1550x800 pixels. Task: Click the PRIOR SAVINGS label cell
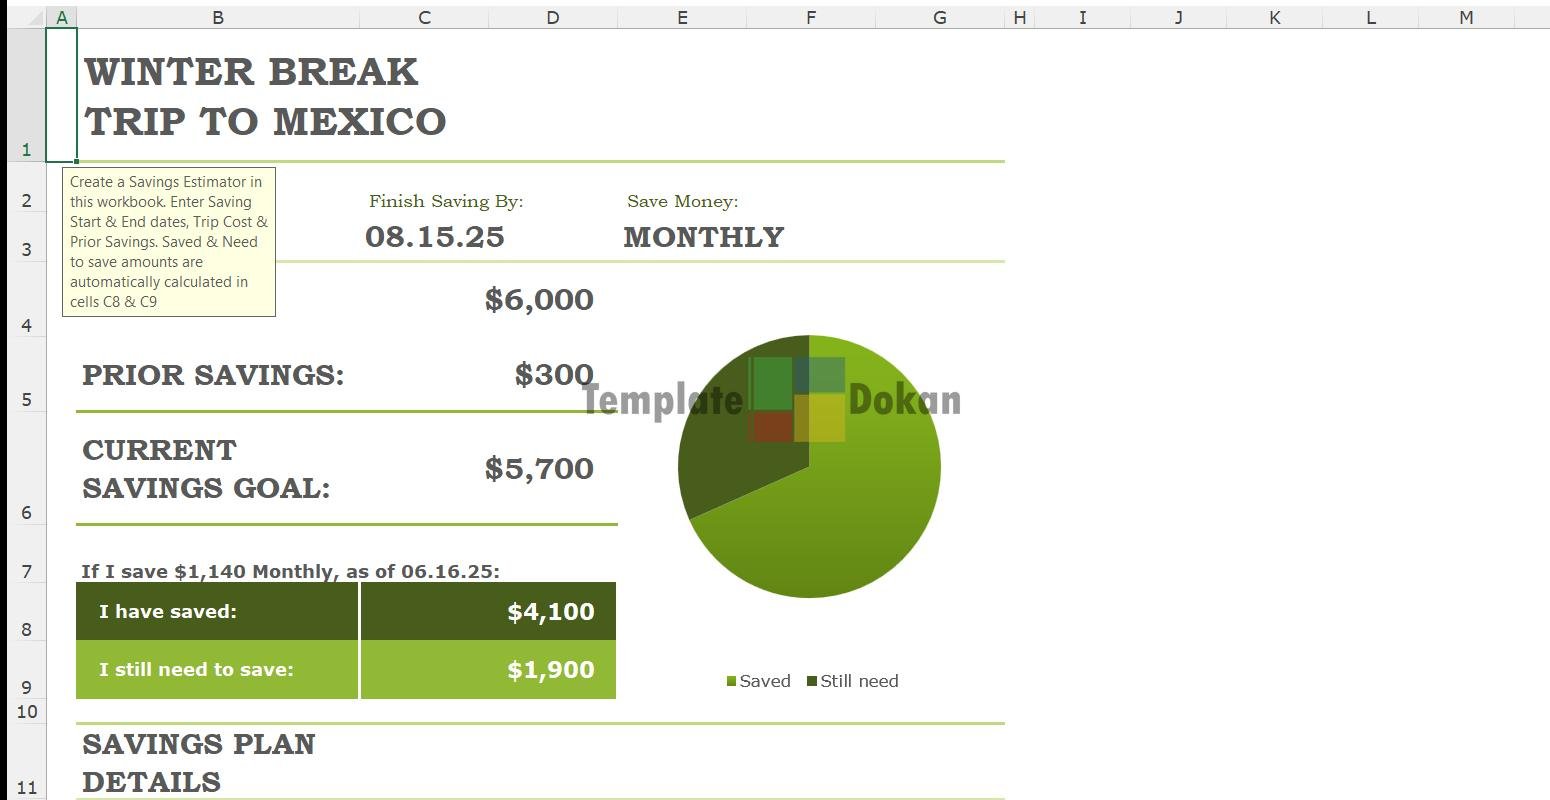pos(213,375)
